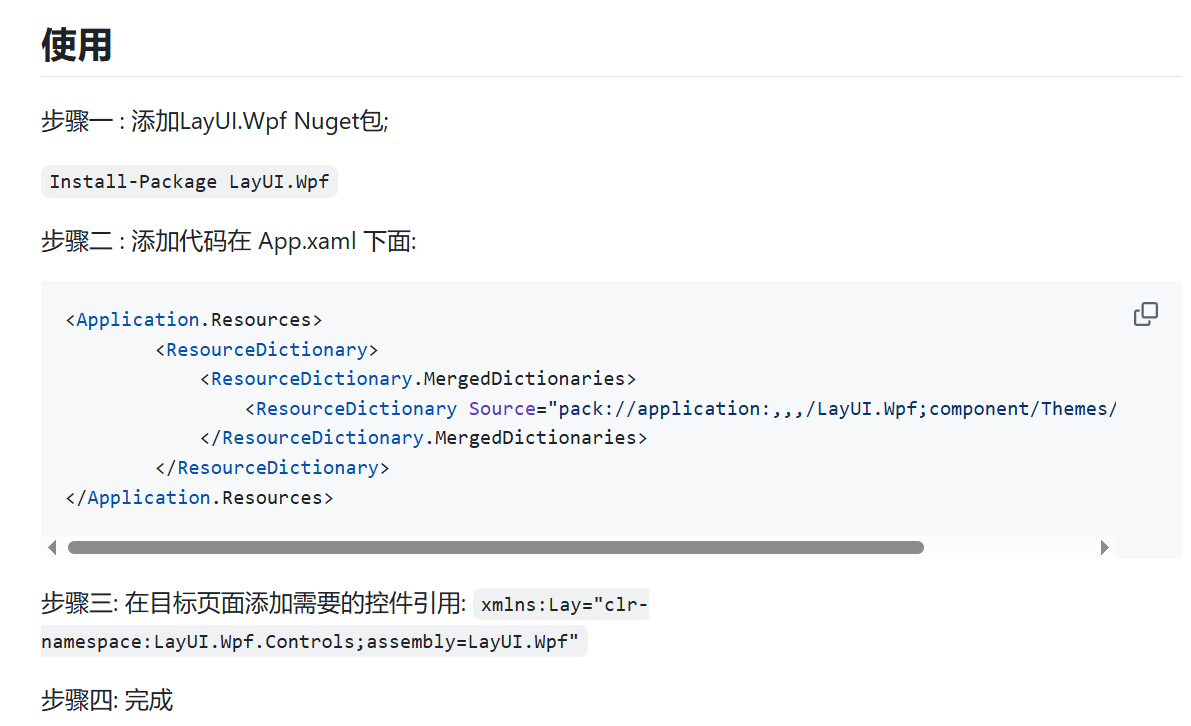This screenshot has height=726, width=1191.
Task: Click the horizontal scrollbar thumb under the code
Action: (x=495, y=547)
